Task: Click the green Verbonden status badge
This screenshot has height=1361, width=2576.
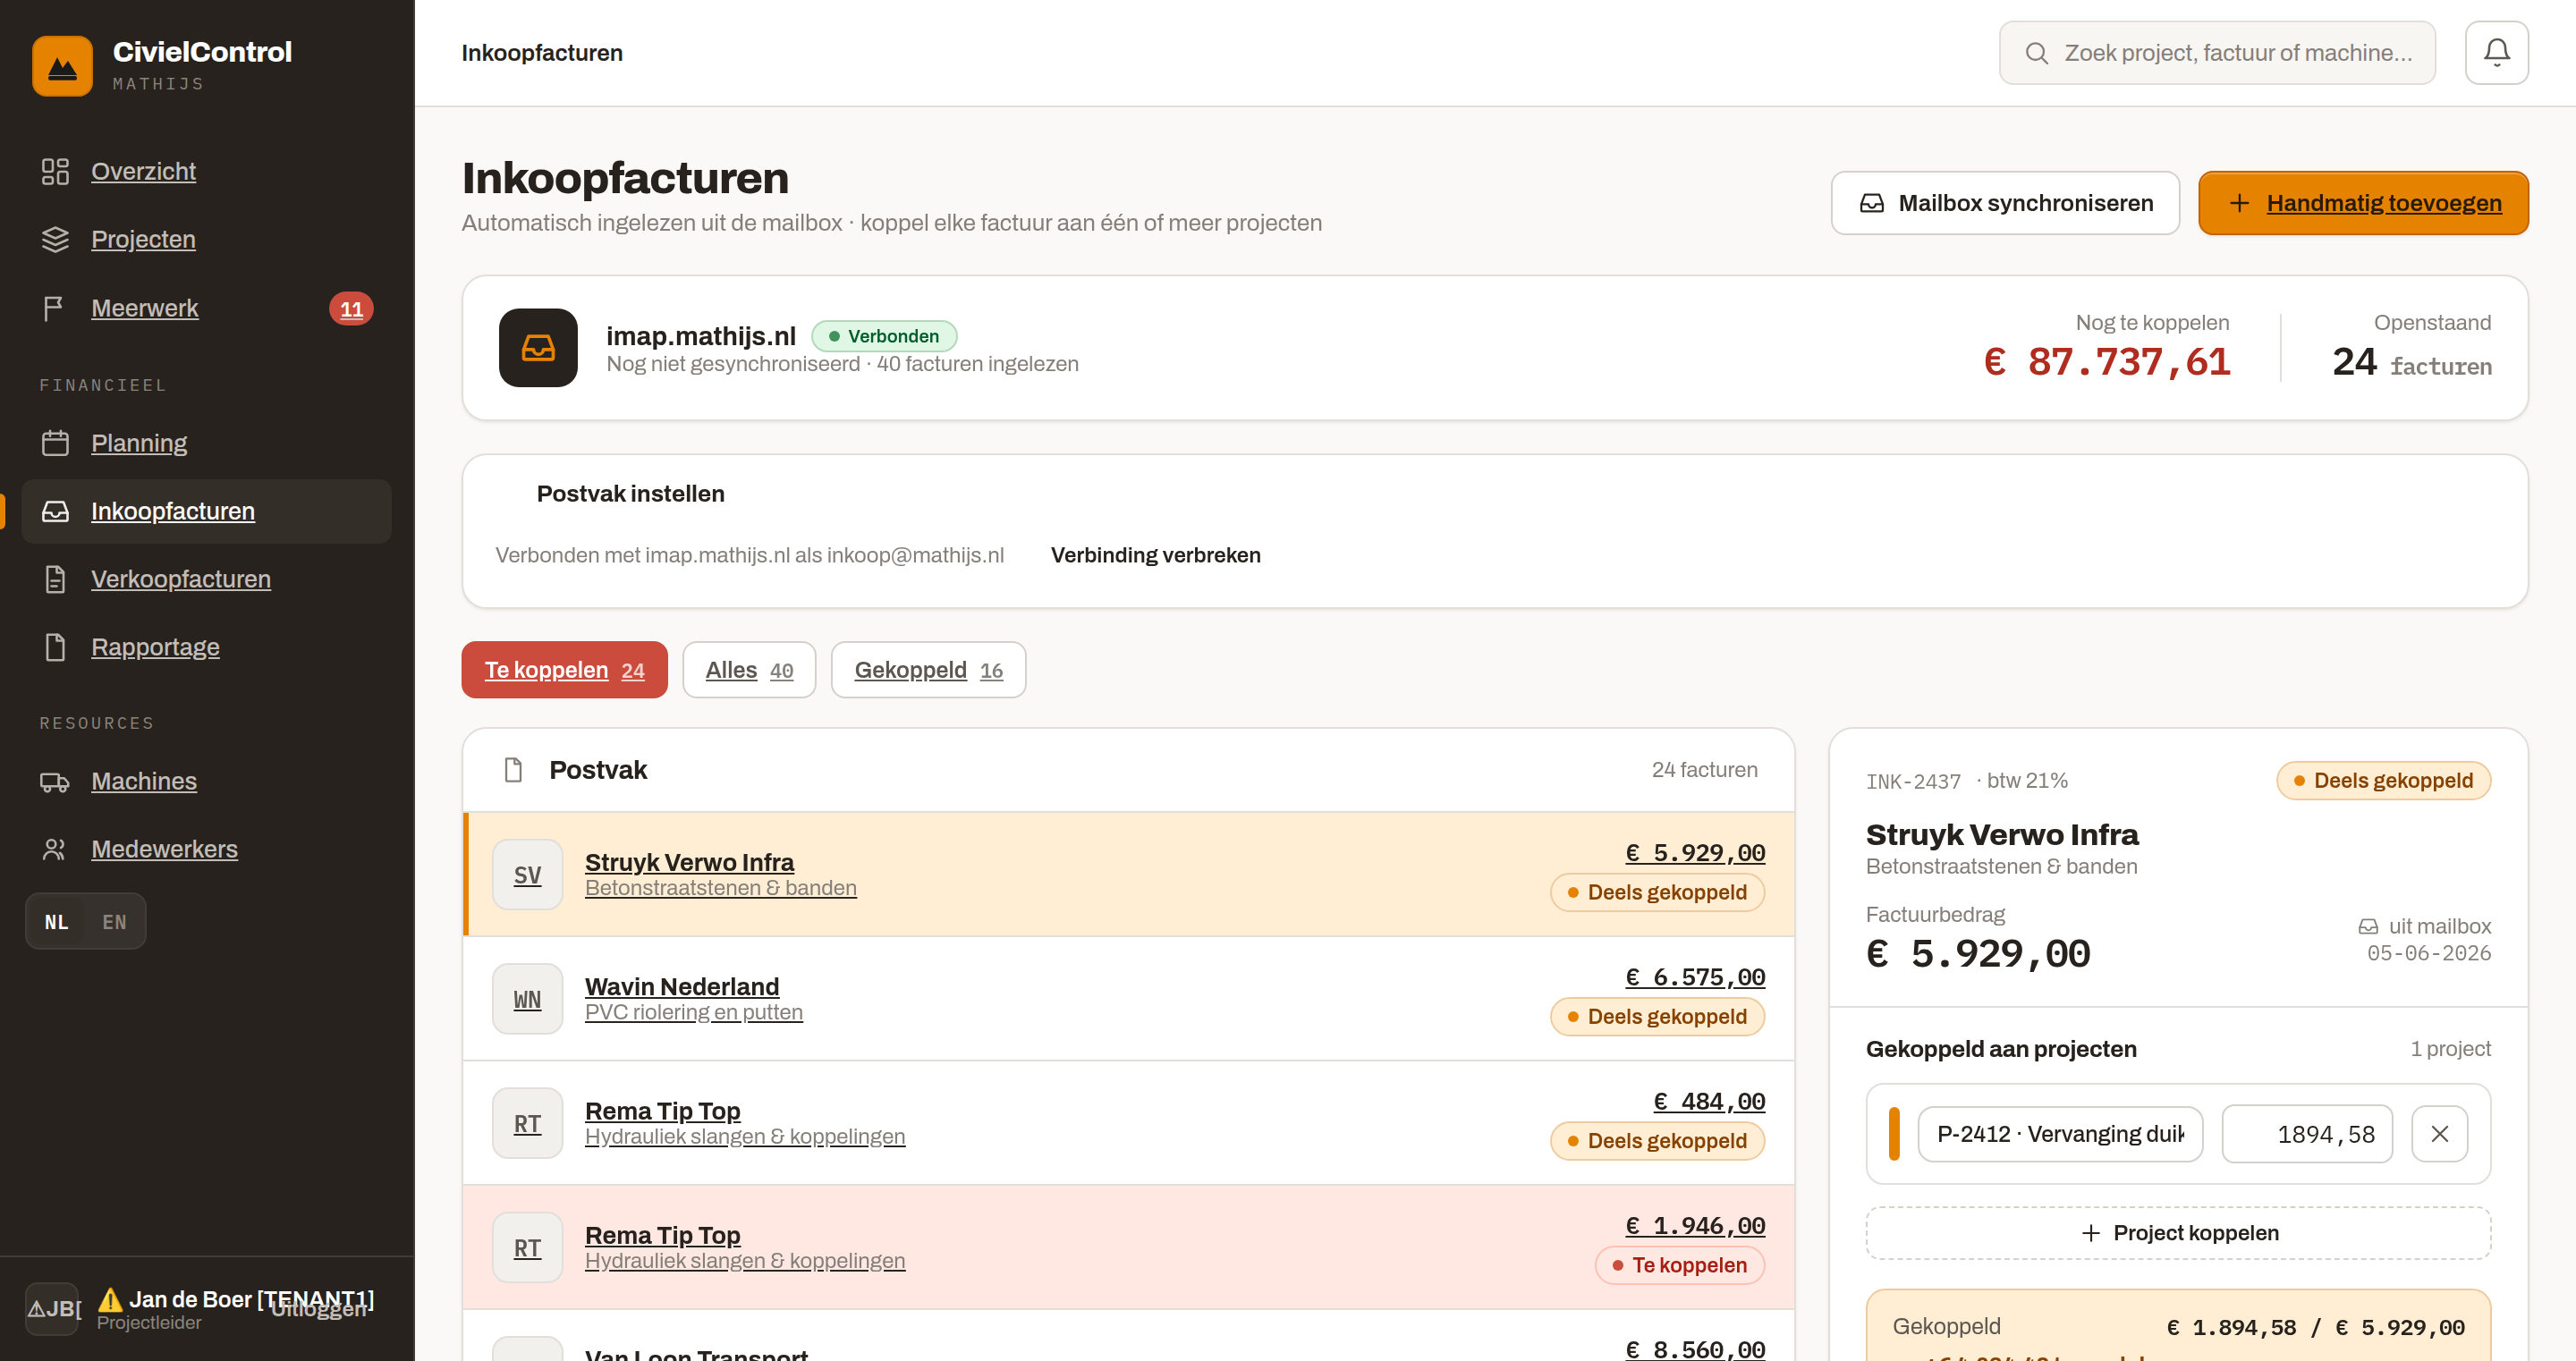Action: [x=884, y=336]
